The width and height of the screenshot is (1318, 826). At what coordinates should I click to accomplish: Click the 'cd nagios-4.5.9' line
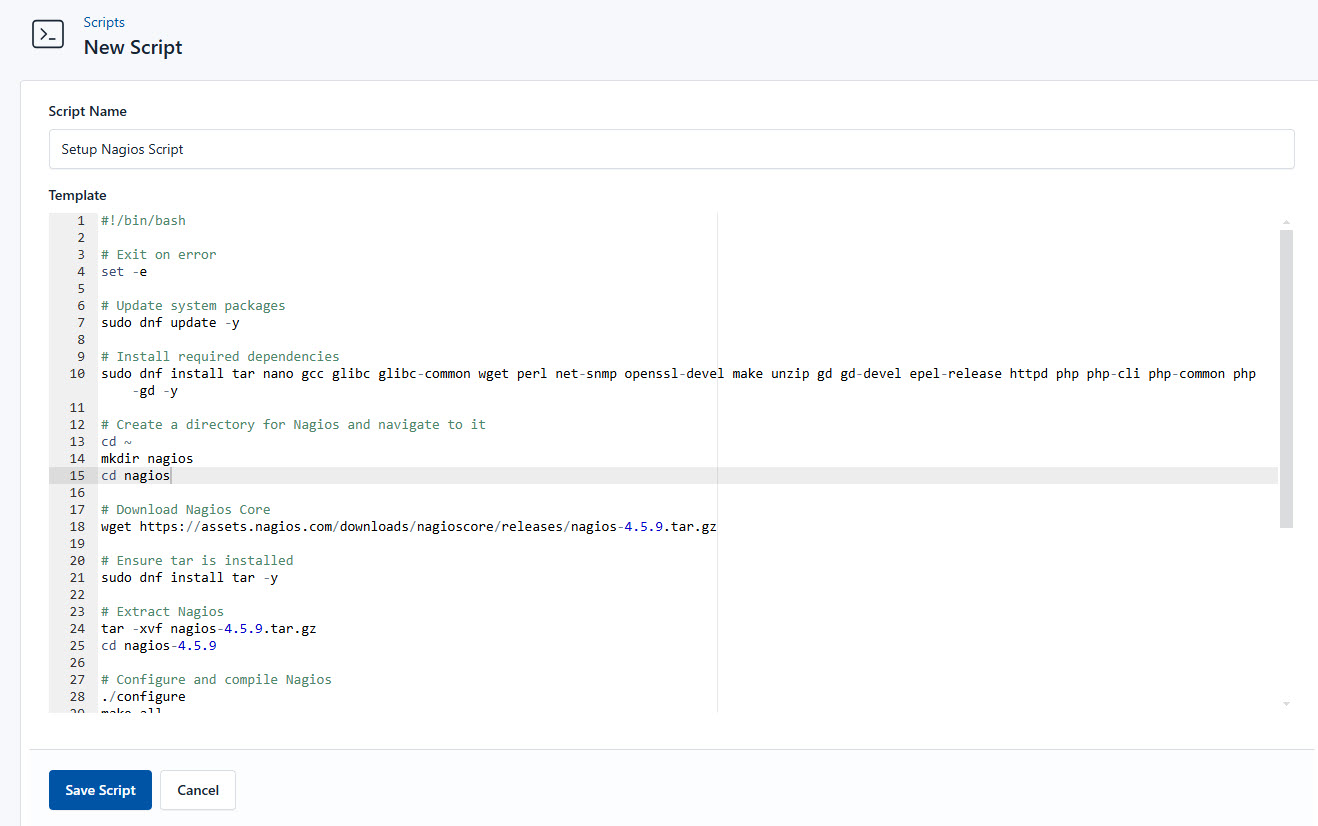pyautogui.click(x=159, y=645)
